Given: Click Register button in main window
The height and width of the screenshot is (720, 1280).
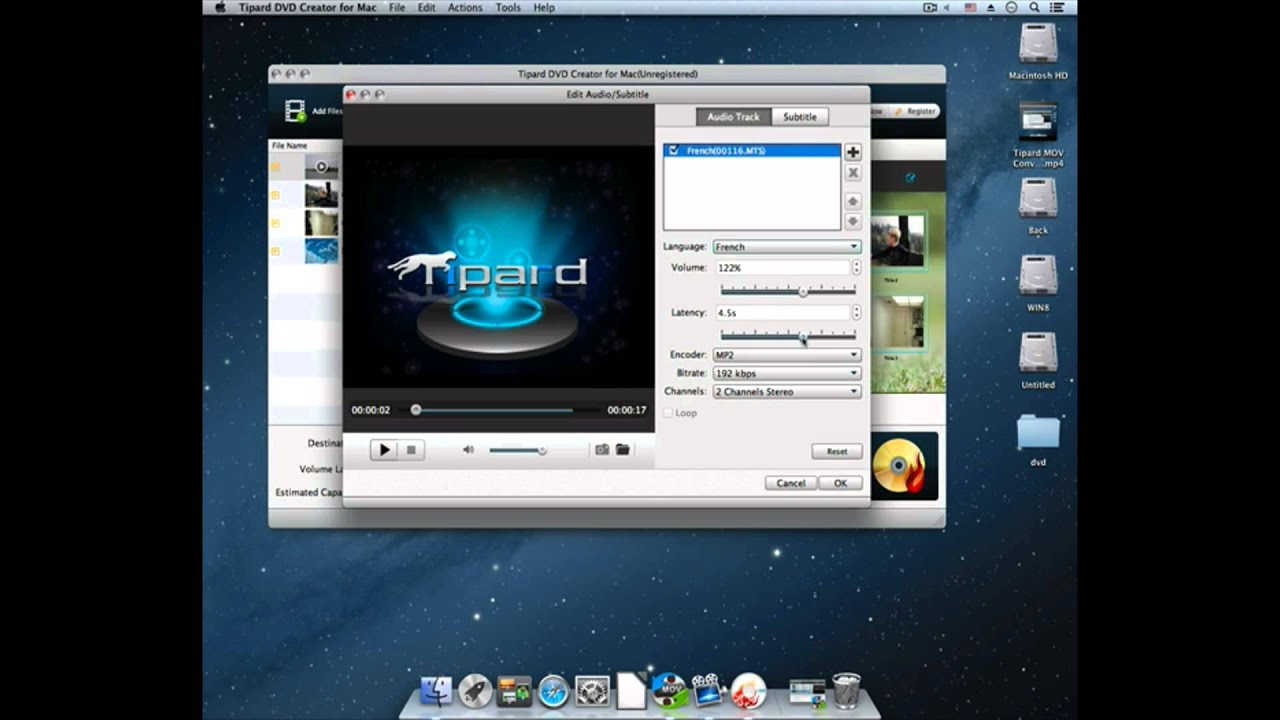Looking at the screenshot, I should click(915, 111).
